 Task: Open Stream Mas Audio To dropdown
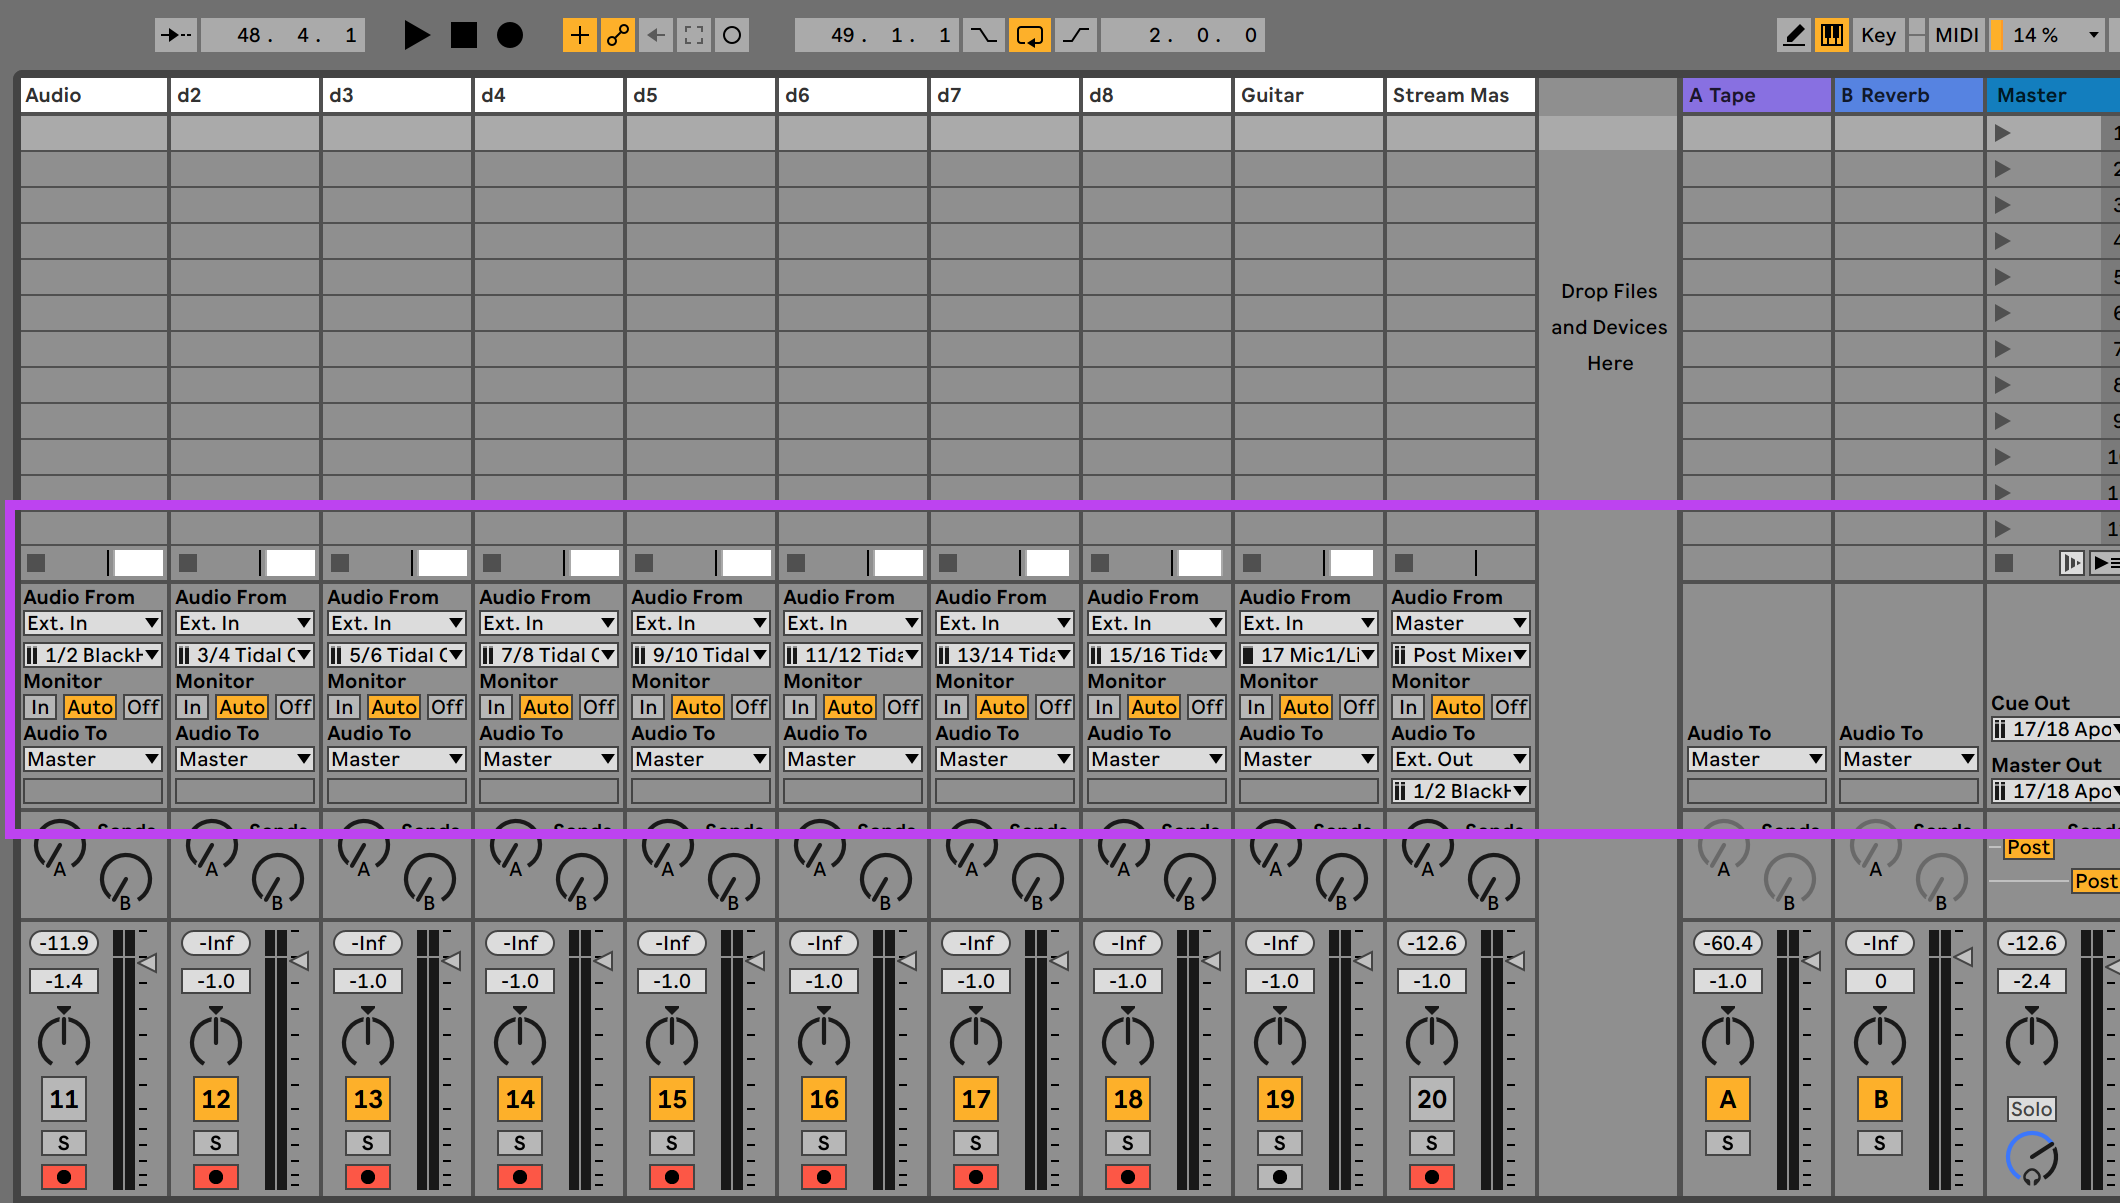[x=1460, y=759]
